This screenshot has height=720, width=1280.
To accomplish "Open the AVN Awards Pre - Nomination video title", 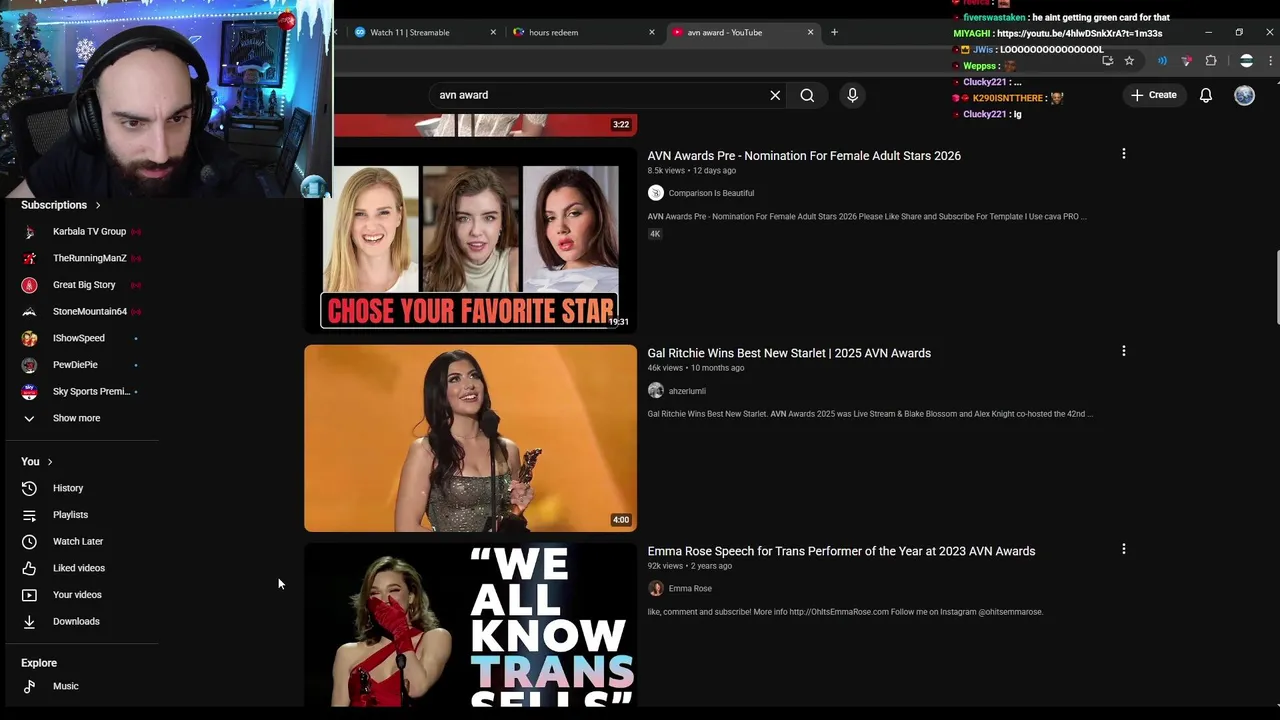I will (804, 156).
